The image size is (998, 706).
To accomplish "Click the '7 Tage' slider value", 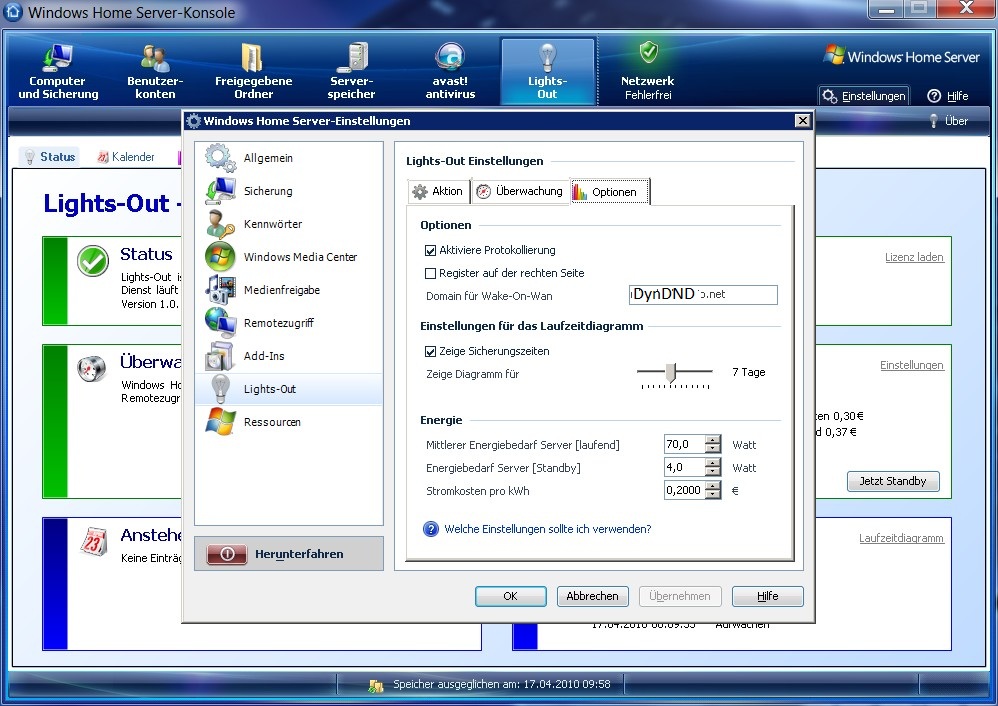I will pyautogui.click(x=748, y=372).
